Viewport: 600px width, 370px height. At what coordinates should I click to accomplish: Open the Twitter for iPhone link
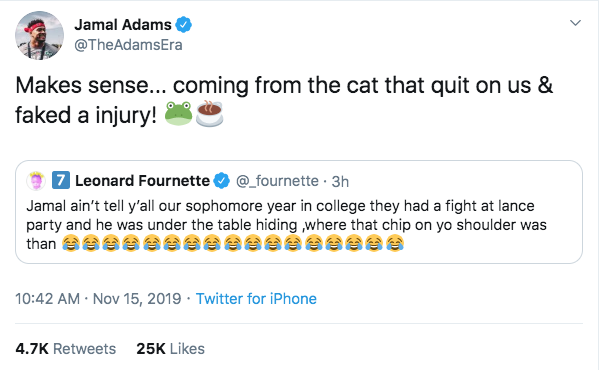tap(256, 298)
